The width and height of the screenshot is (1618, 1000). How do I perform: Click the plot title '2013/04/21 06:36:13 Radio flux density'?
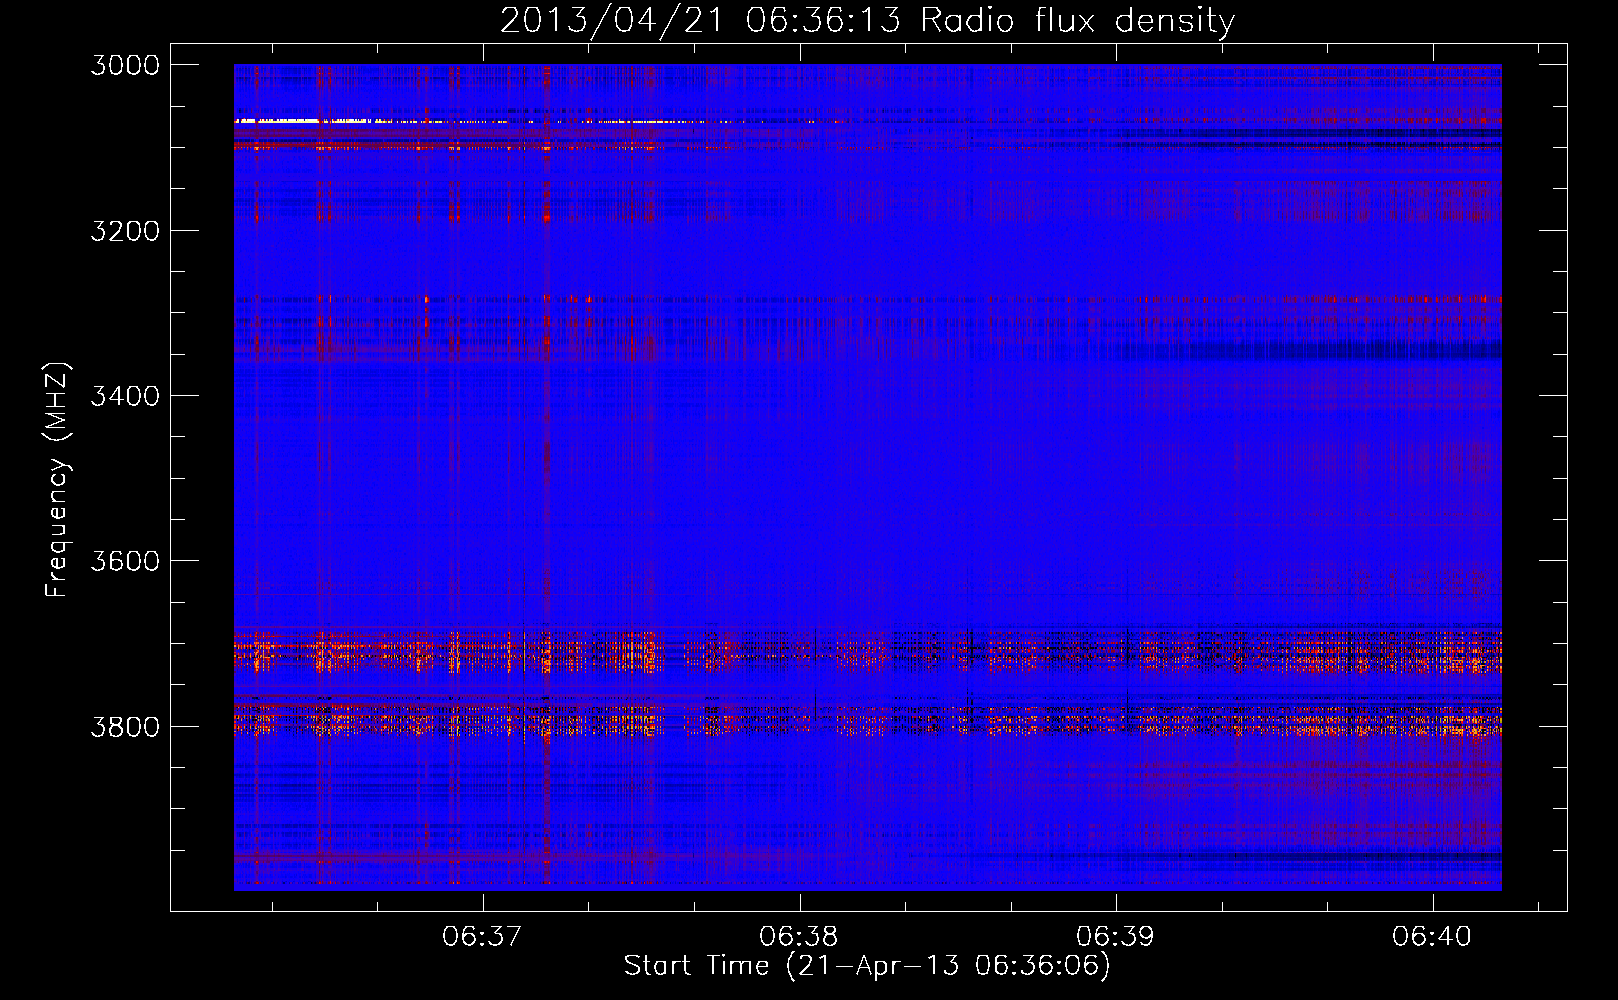point(867,21)
